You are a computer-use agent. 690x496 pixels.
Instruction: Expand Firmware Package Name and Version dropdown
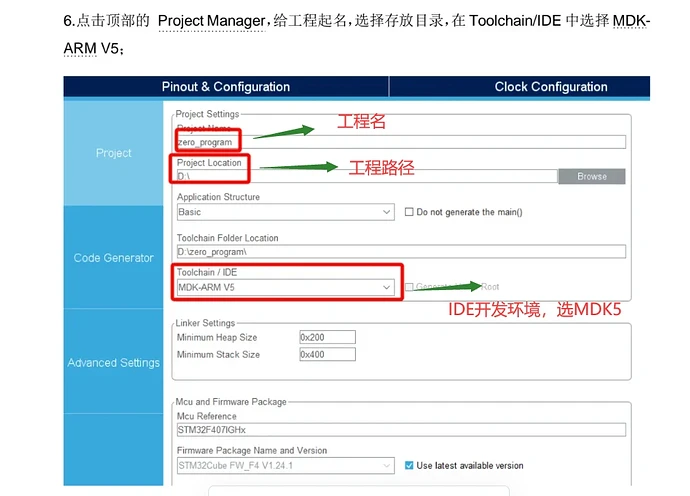click(x=285, y=466)
